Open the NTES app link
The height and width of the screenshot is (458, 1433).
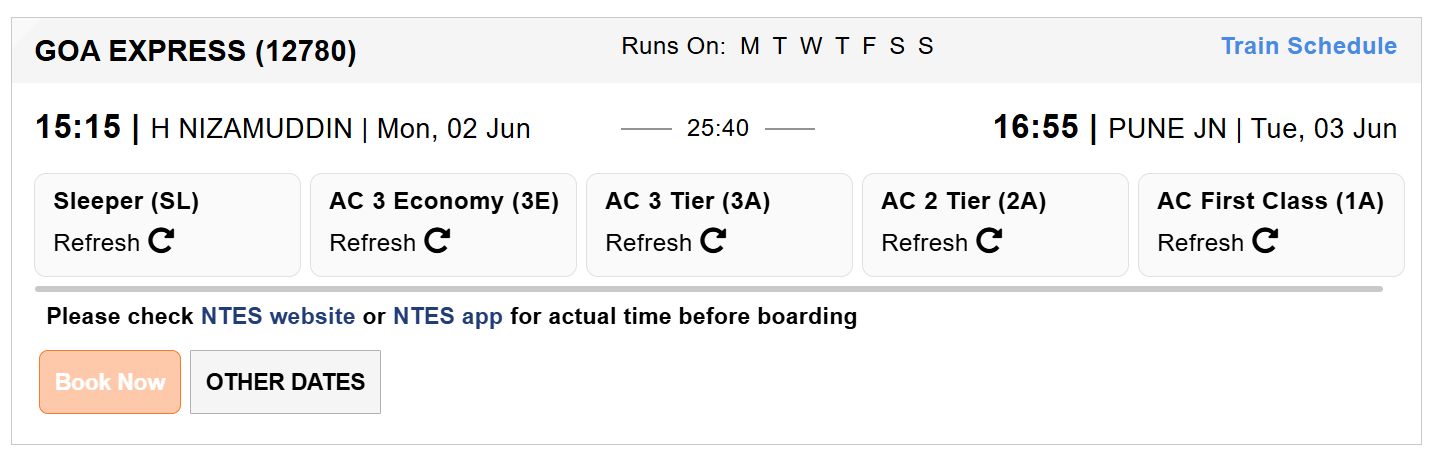tap(448, 317)
